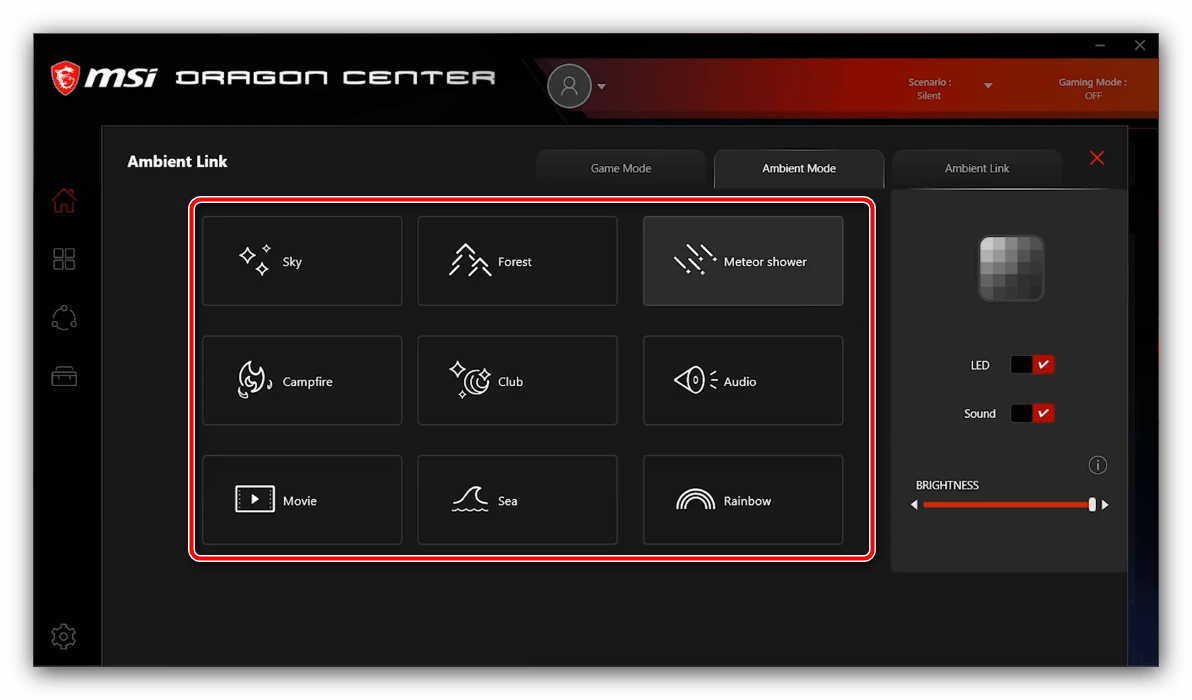This screenshot has width=1192, height=700.
Task: Click the sync circle sidebar icon
Action: pos(64,318)
